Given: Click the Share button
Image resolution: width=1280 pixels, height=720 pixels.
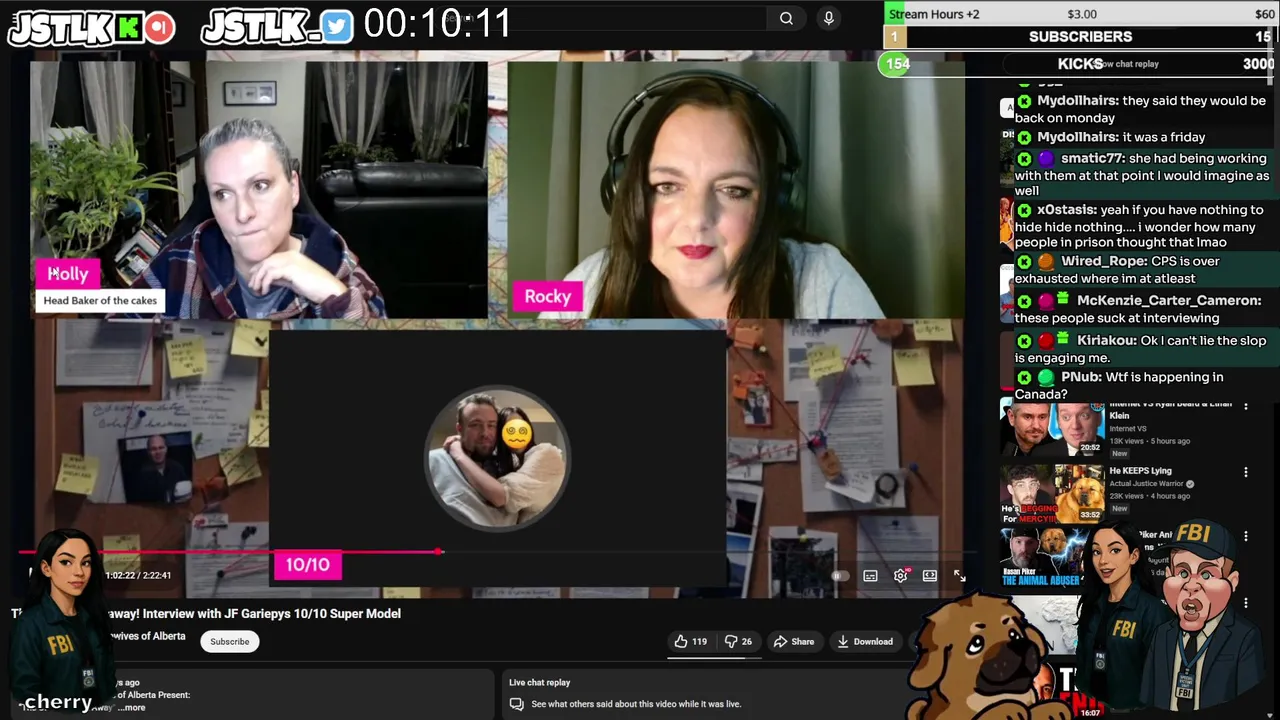Looking at the screenshot, I should tap(794, 641).
